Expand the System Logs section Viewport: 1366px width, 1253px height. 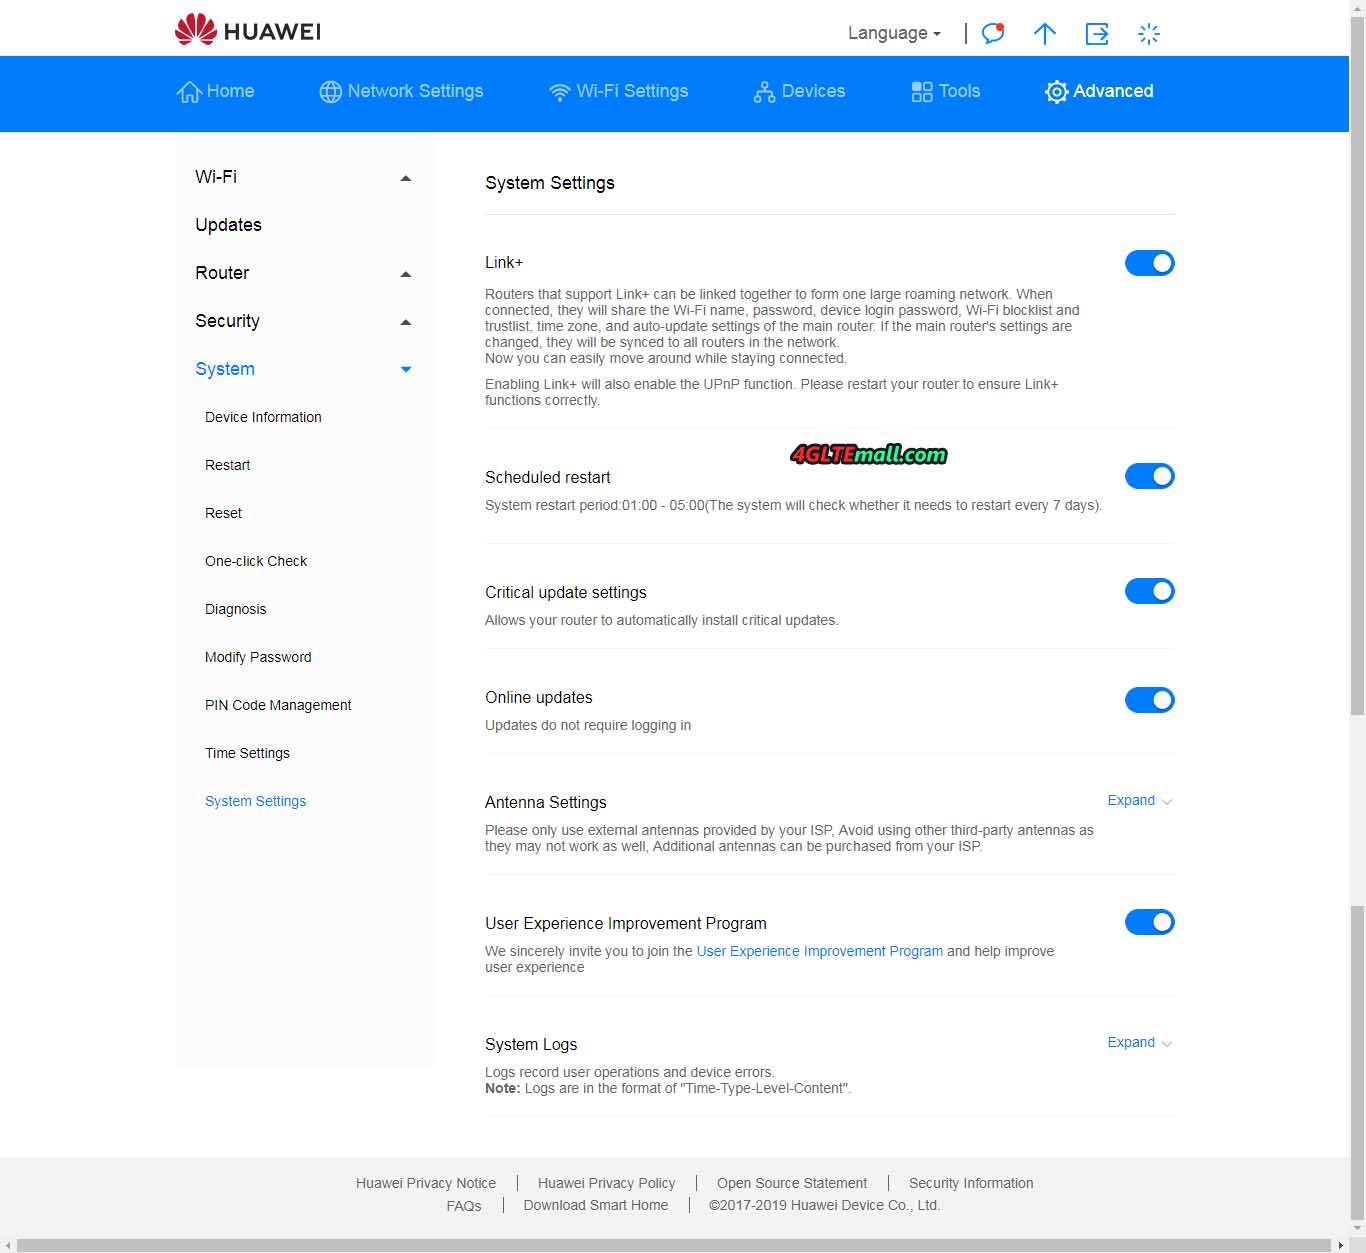(x=1139, y=1043)
